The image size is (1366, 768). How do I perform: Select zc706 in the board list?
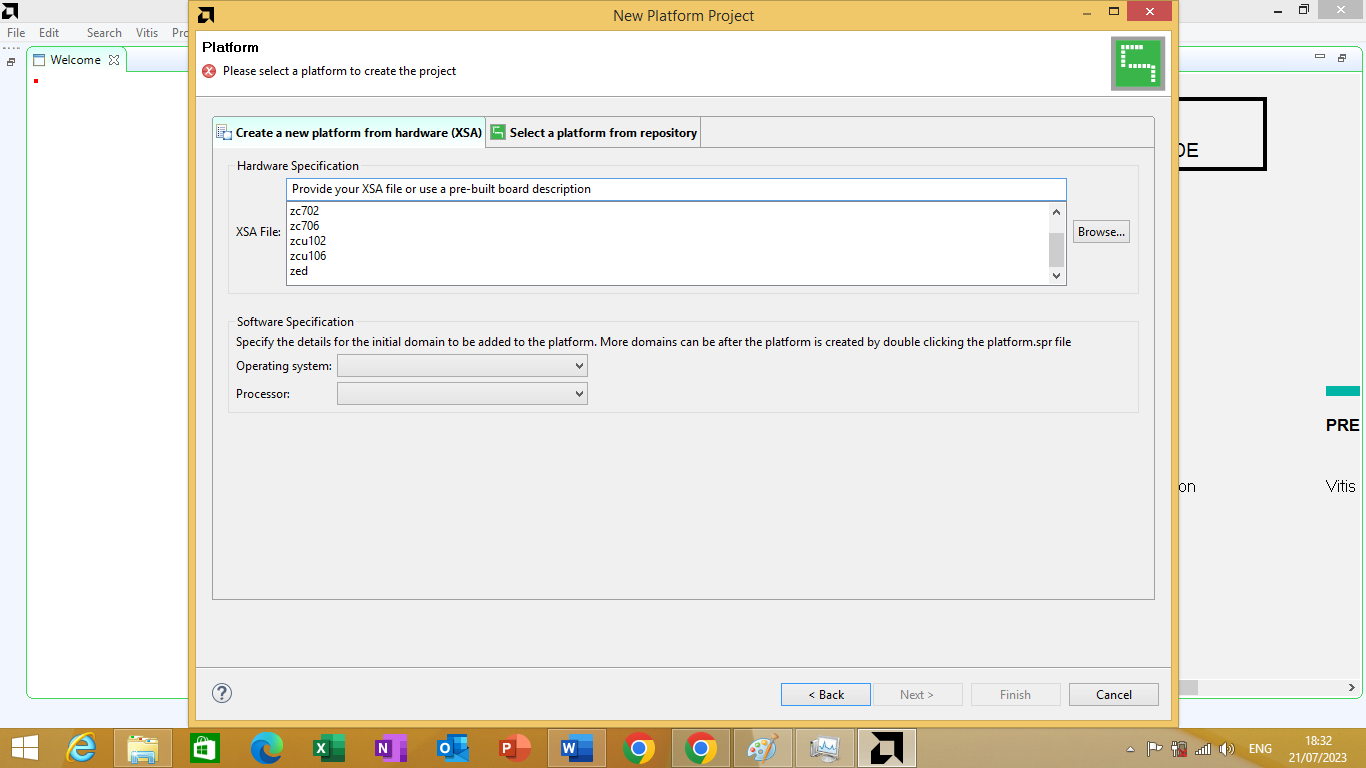(304, 226)
